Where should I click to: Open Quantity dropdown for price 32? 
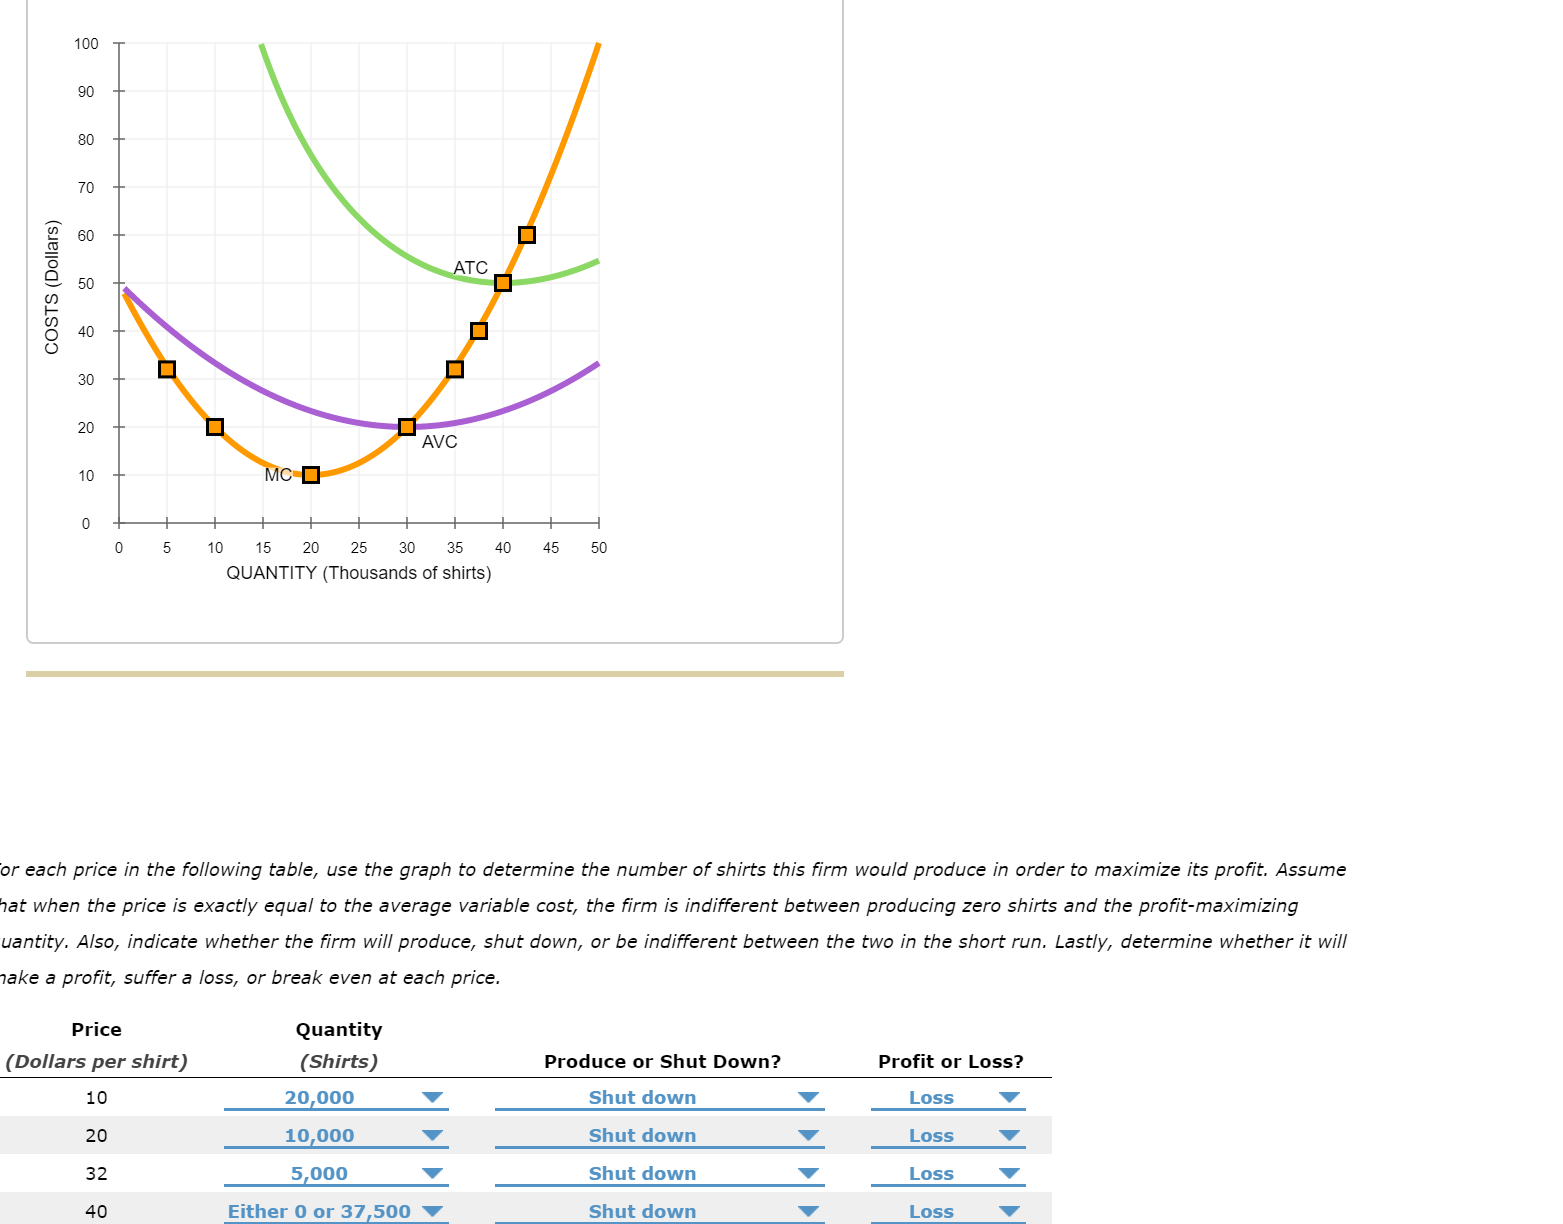(x=336, y=1174)
